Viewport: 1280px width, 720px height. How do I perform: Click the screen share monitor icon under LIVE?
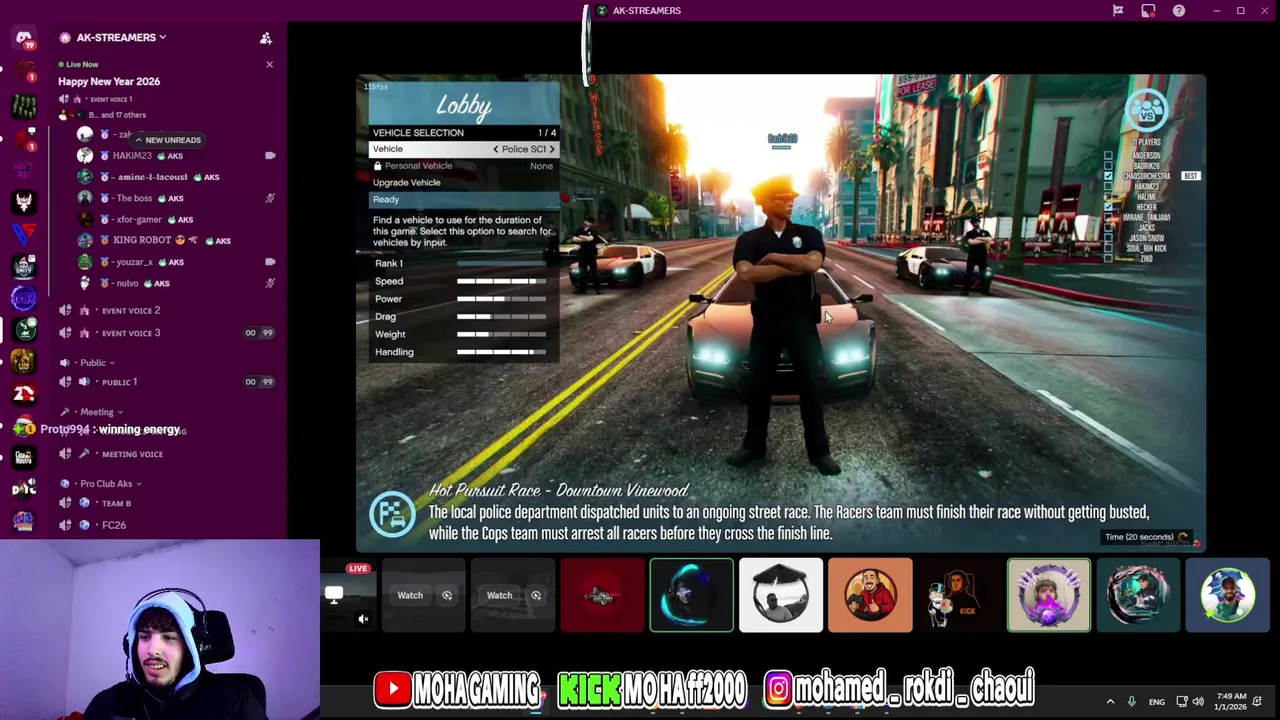pos(334,595)
